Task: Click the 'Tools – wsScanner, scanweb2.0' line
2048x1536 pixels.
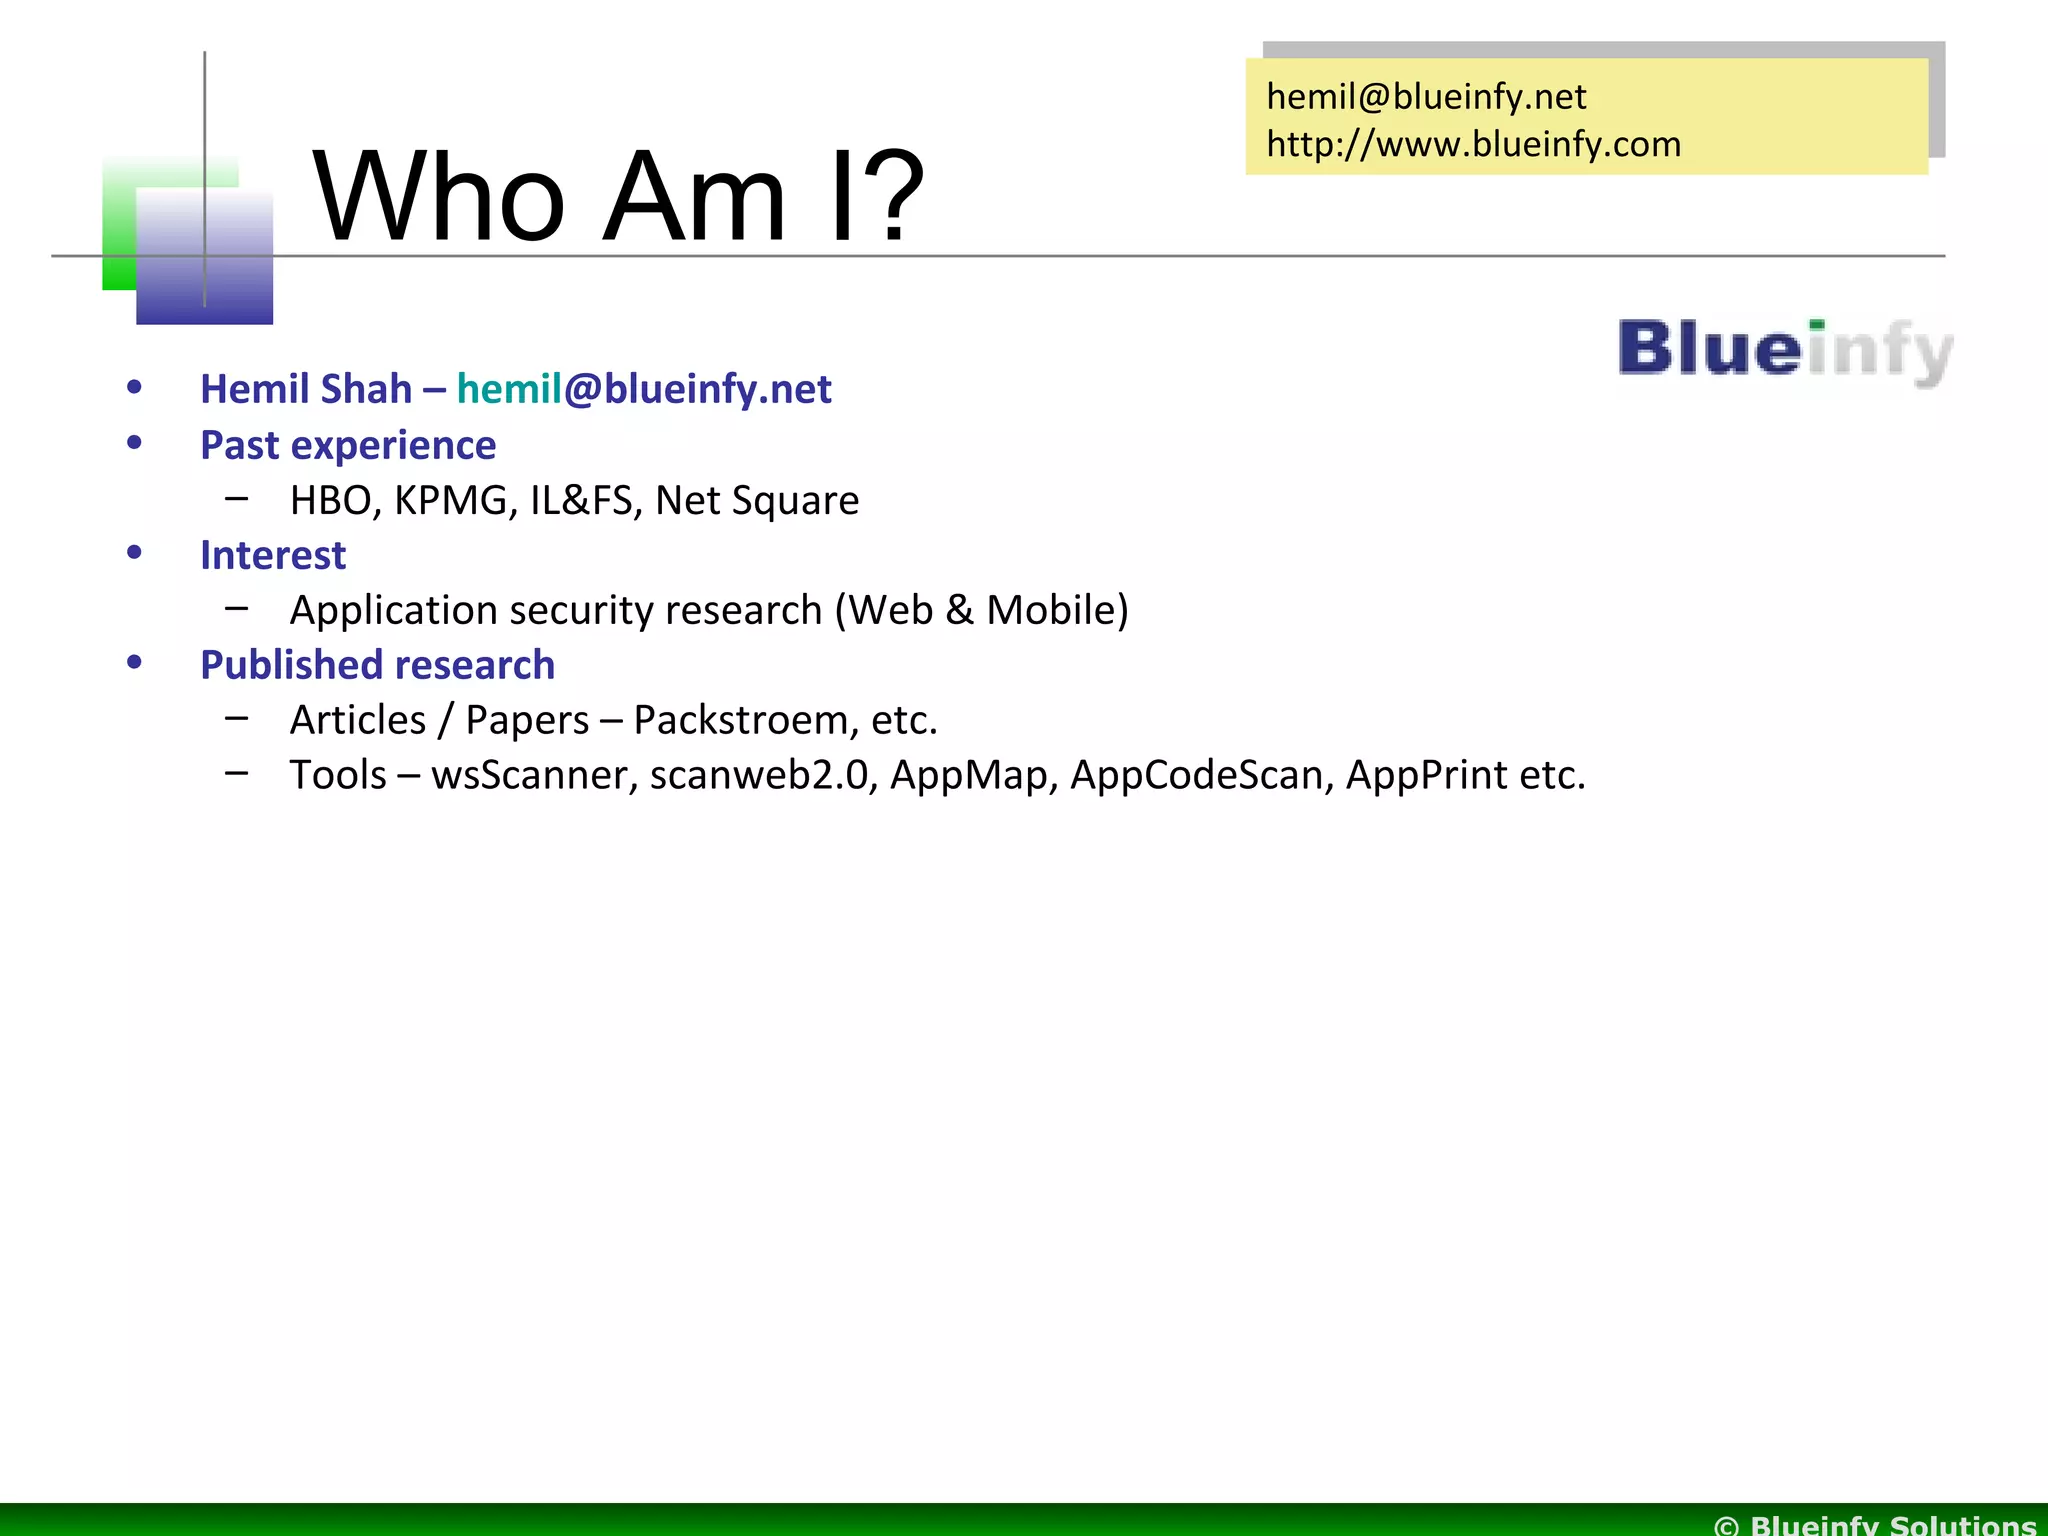Action: tap(938, 775)
